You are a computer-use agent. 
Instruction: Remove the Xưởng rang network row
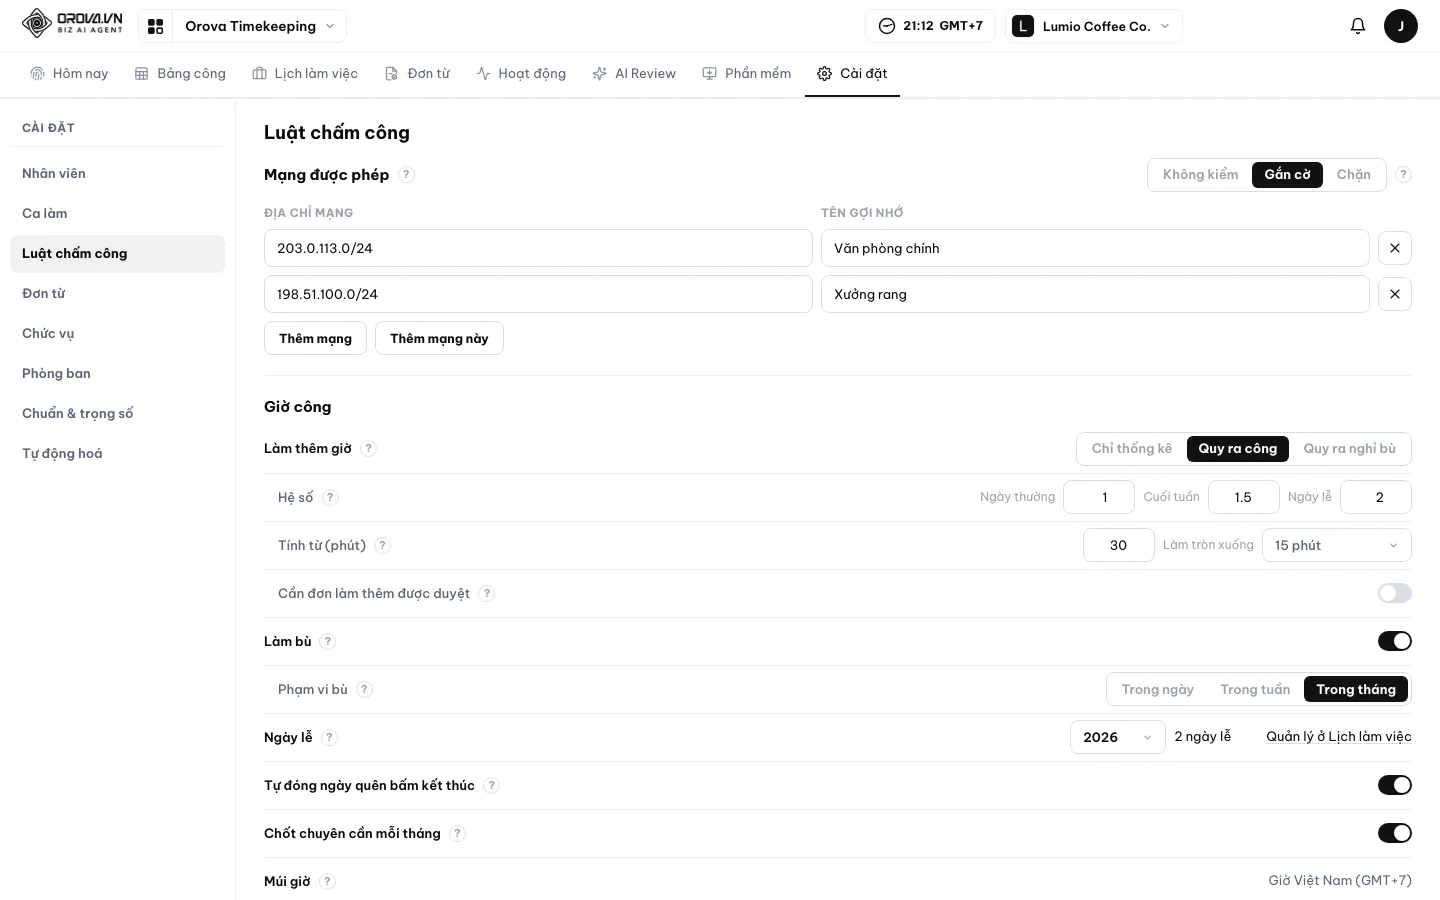coord(1394,294)
